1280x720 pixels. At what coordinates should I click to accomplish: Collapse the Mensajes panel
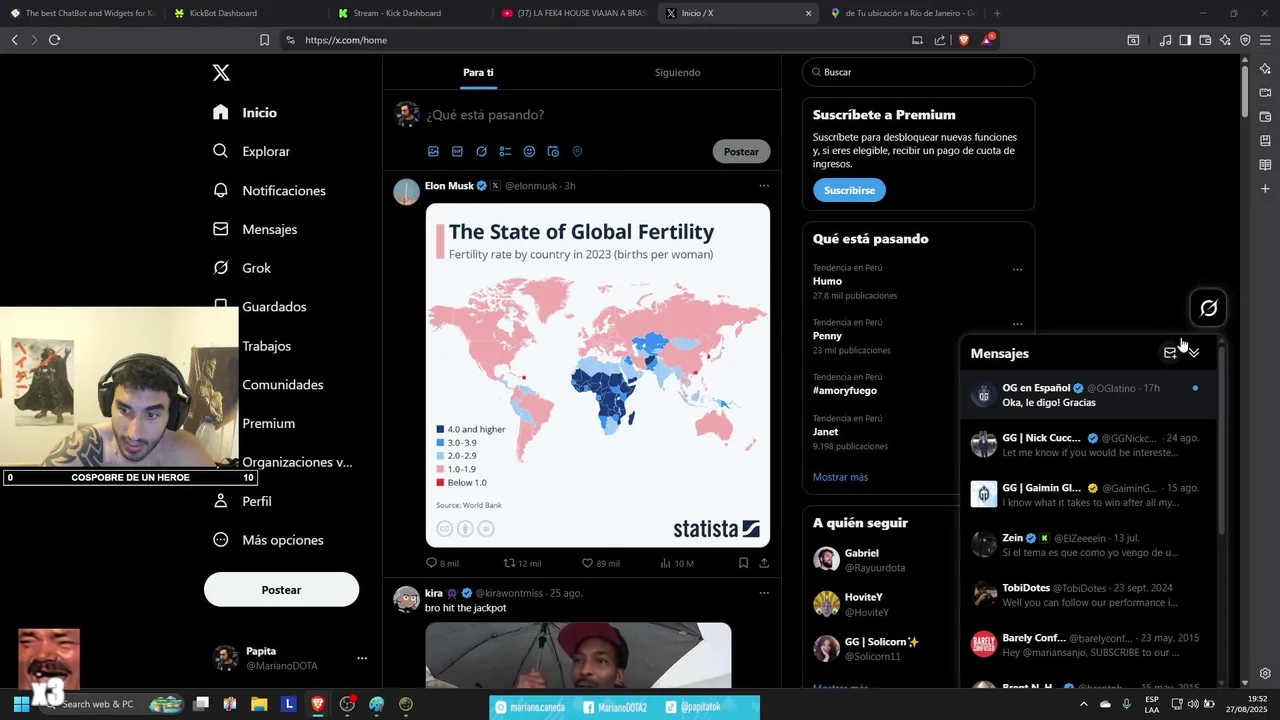(x=1194, y=353)
